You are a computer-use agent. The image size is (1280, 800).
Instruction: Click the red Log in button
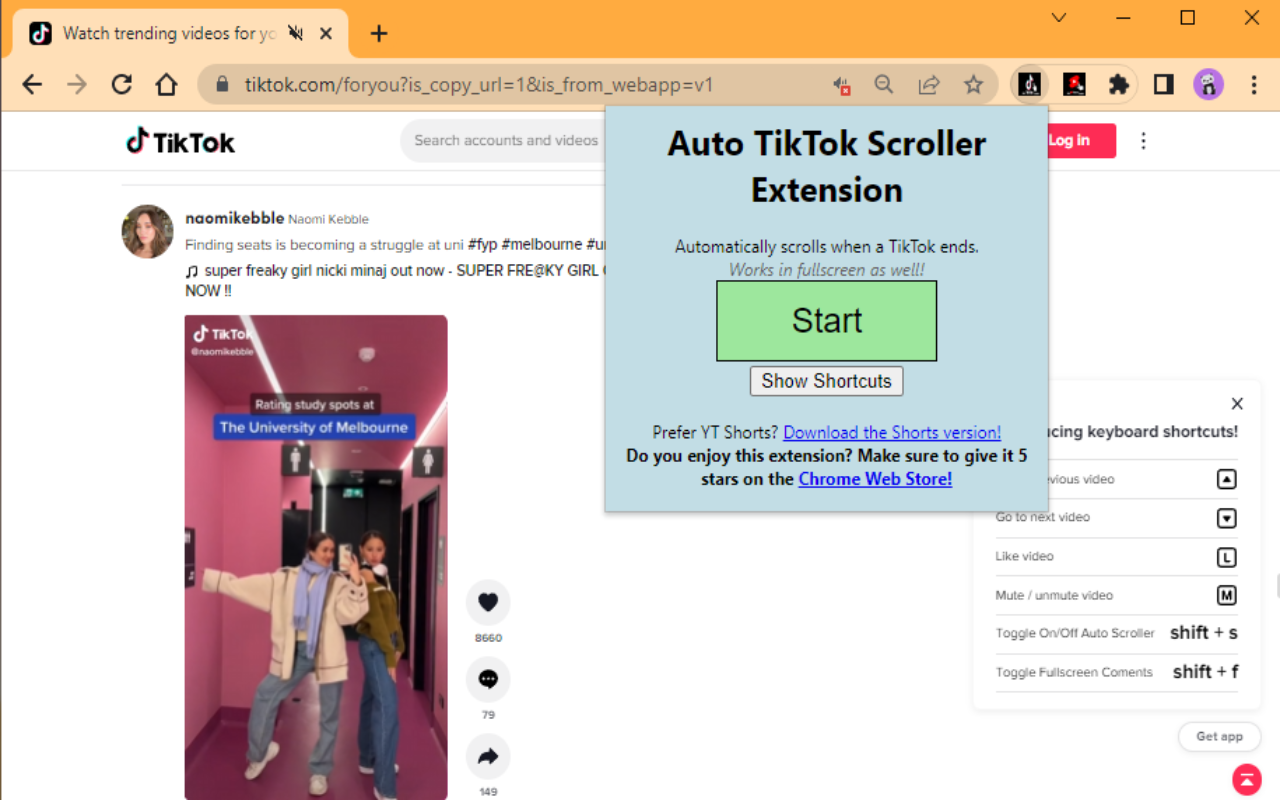[1080, 141]
